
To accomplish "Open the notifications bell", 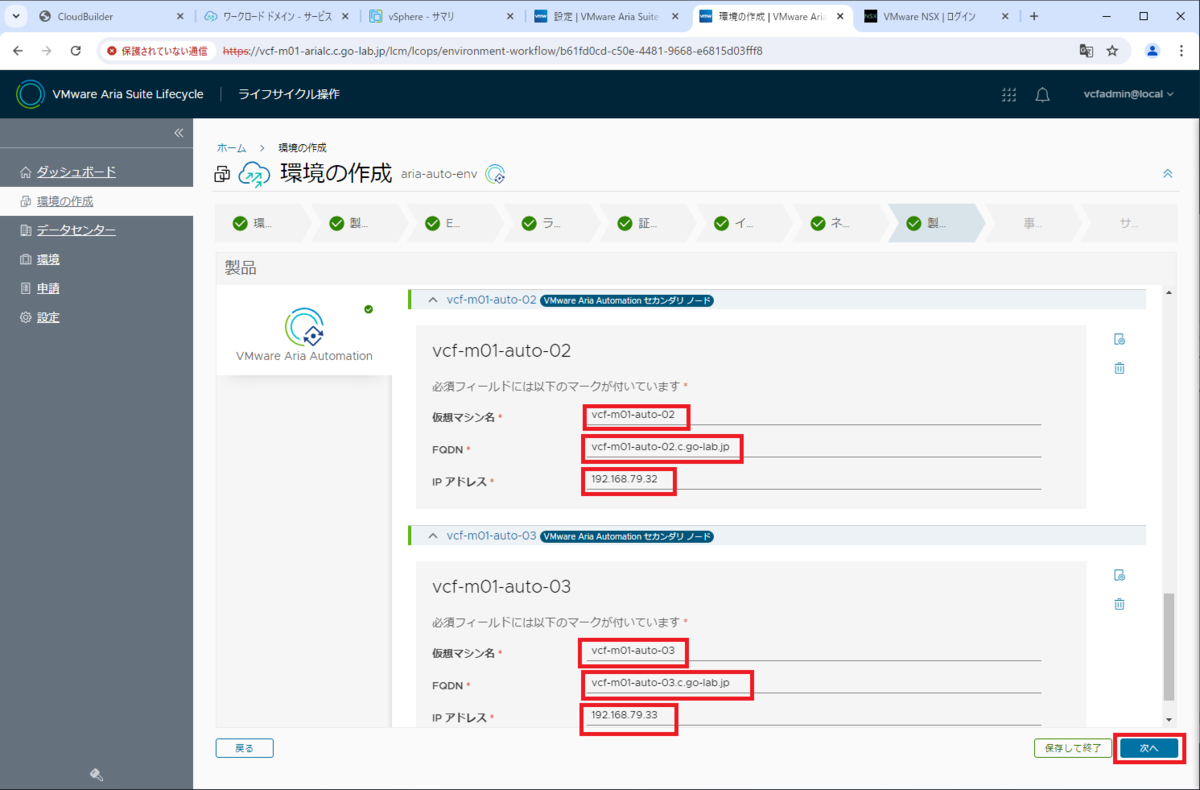I will click(1042, 94).
